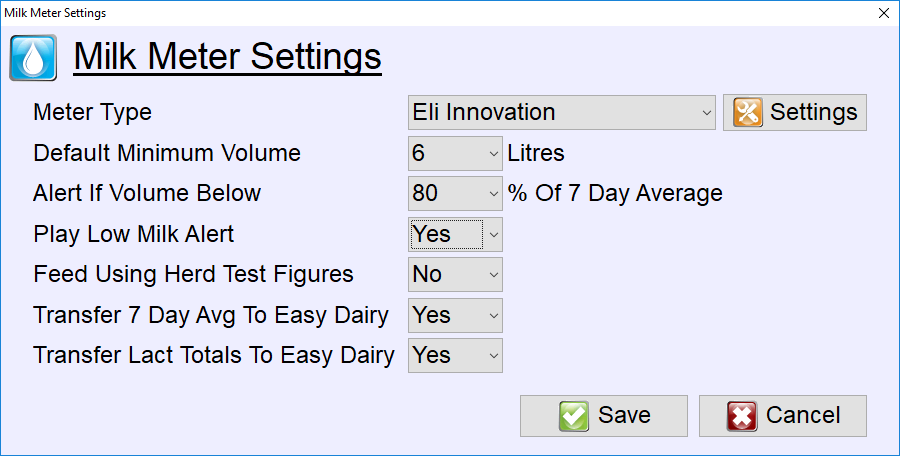Viewport: 900px width, 456px height.
Task: Click the Milk Meter Settings heading
Action: 227,56
